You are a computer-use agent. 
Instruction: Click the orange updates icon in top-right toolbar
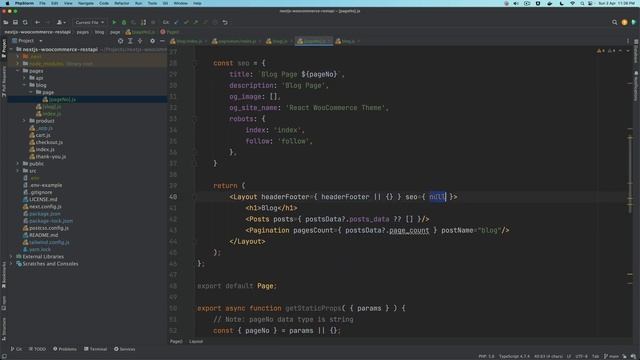pos(624,22)
